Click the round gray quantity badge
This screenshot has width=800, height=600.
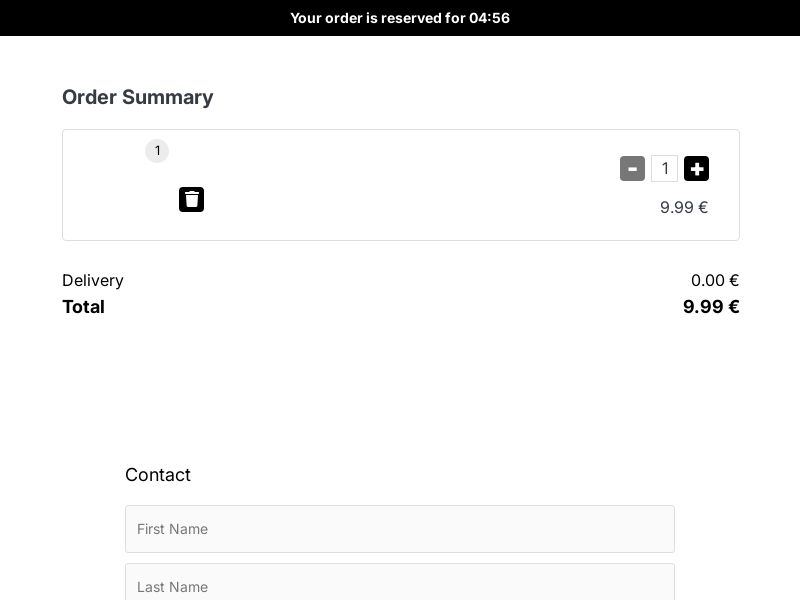[x=157, y=151]
